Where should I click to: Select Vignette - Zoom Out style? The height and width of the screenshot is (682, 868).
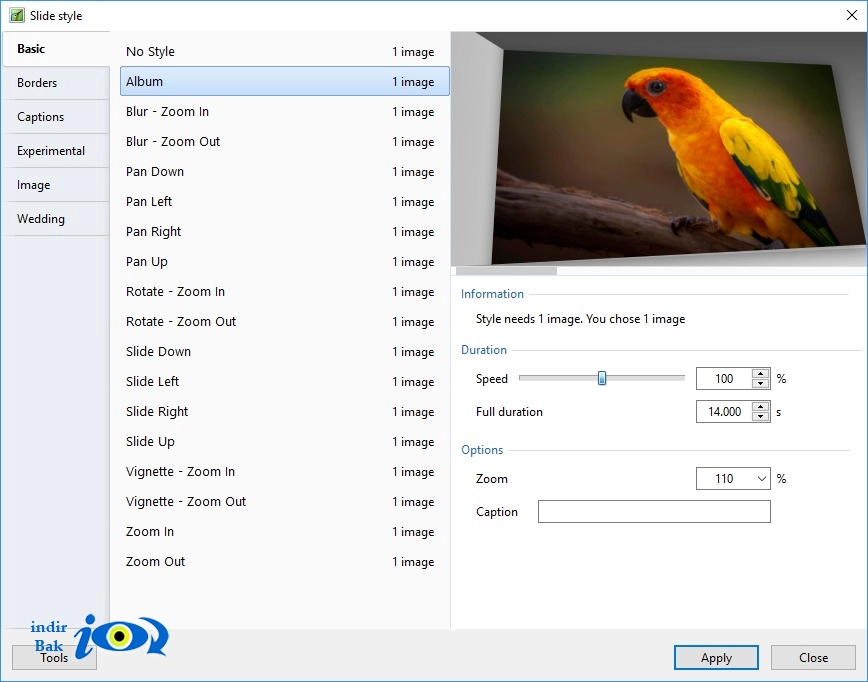point(285,501)
